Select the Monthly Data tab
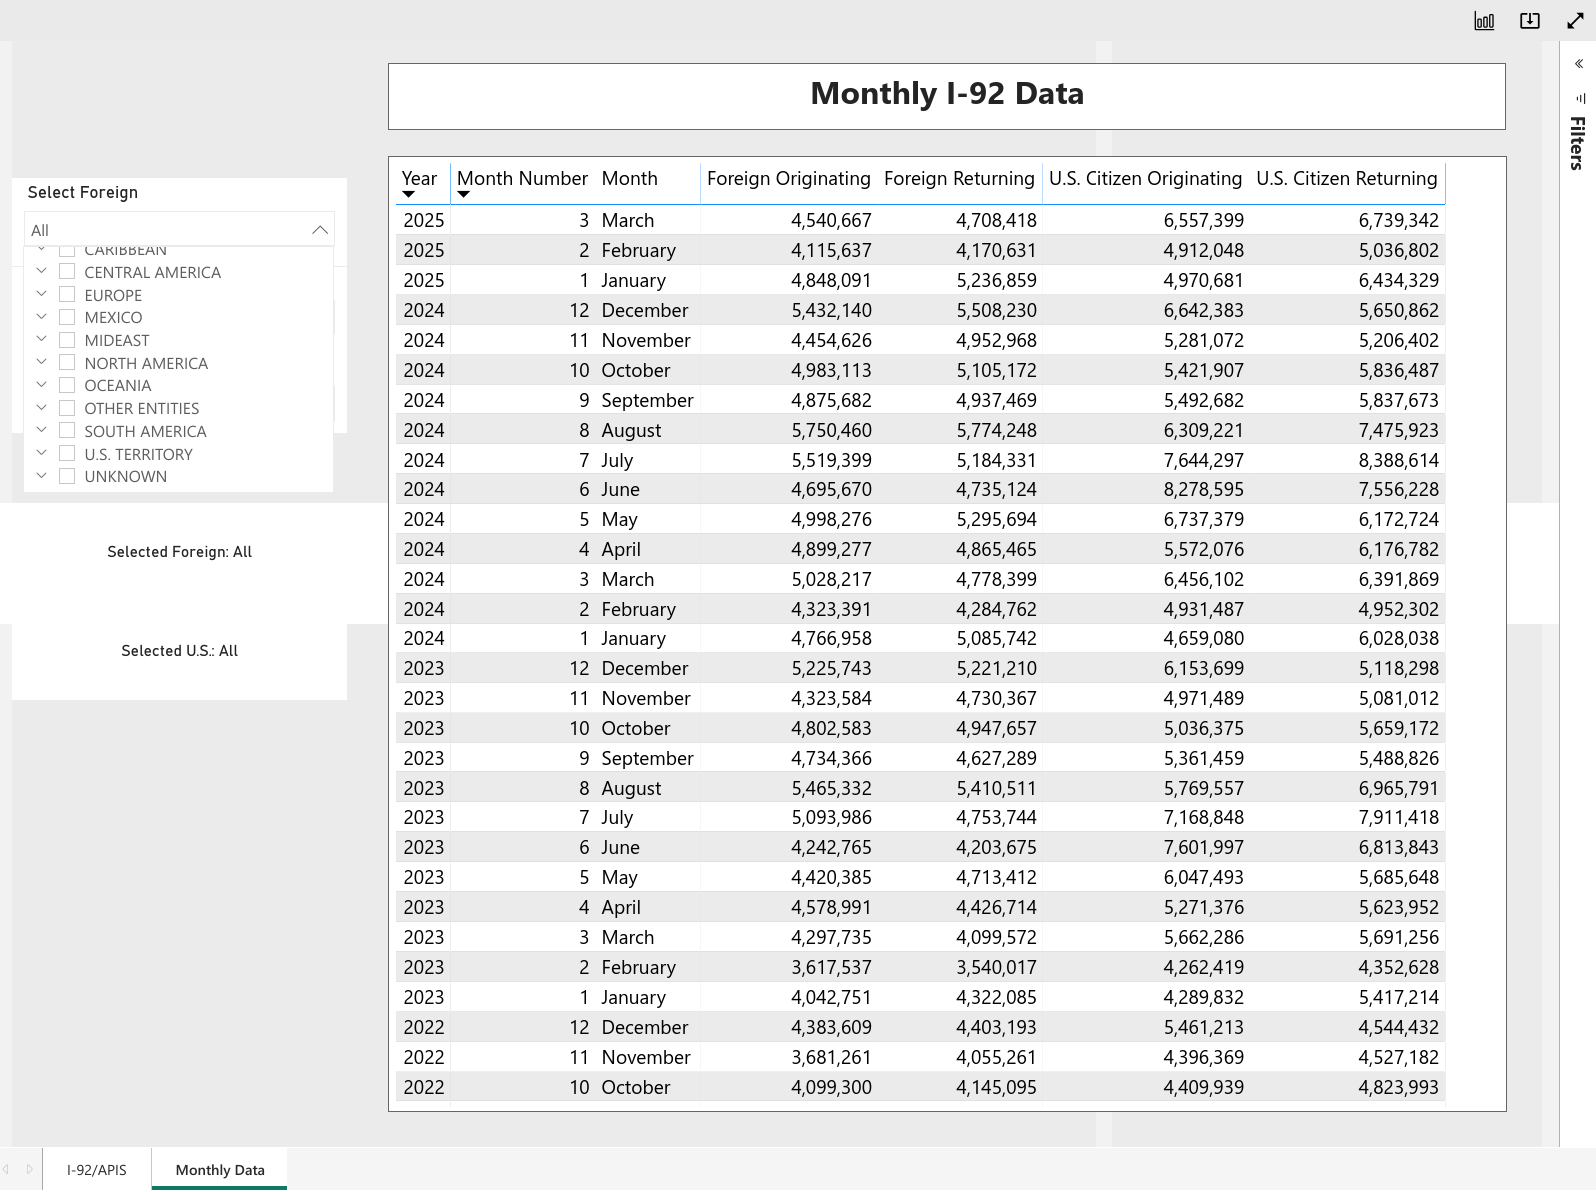 220,1169
